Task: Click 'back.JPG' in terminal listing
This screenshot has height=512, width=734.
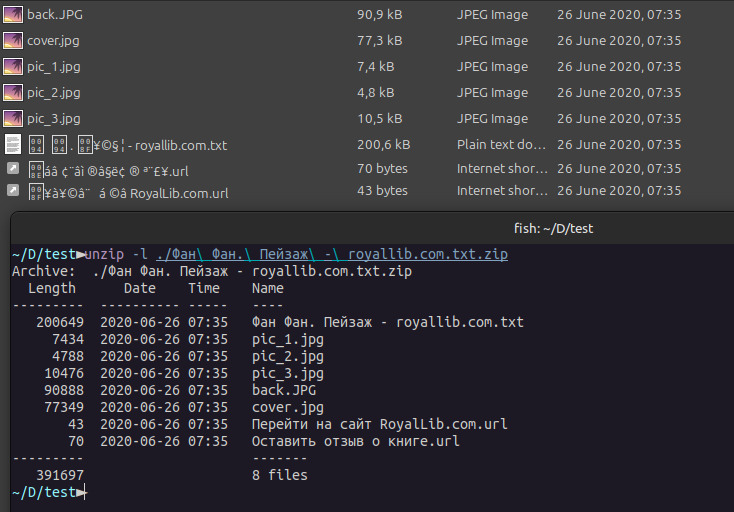Action: (x=284, y=390)
